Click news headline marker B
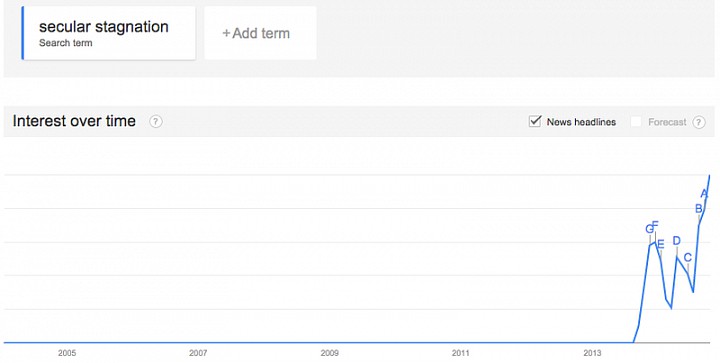This screenshot has height=363, width=720. tap(698, 209)
